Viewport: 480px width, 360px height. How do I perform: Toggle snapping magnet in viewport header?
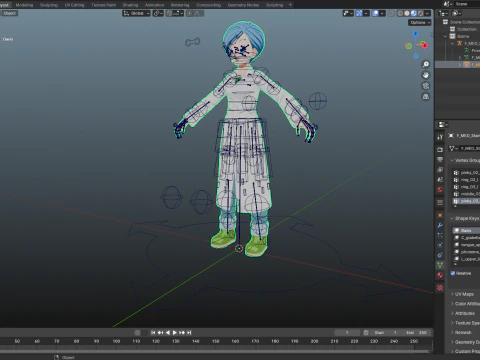[169, 13]
